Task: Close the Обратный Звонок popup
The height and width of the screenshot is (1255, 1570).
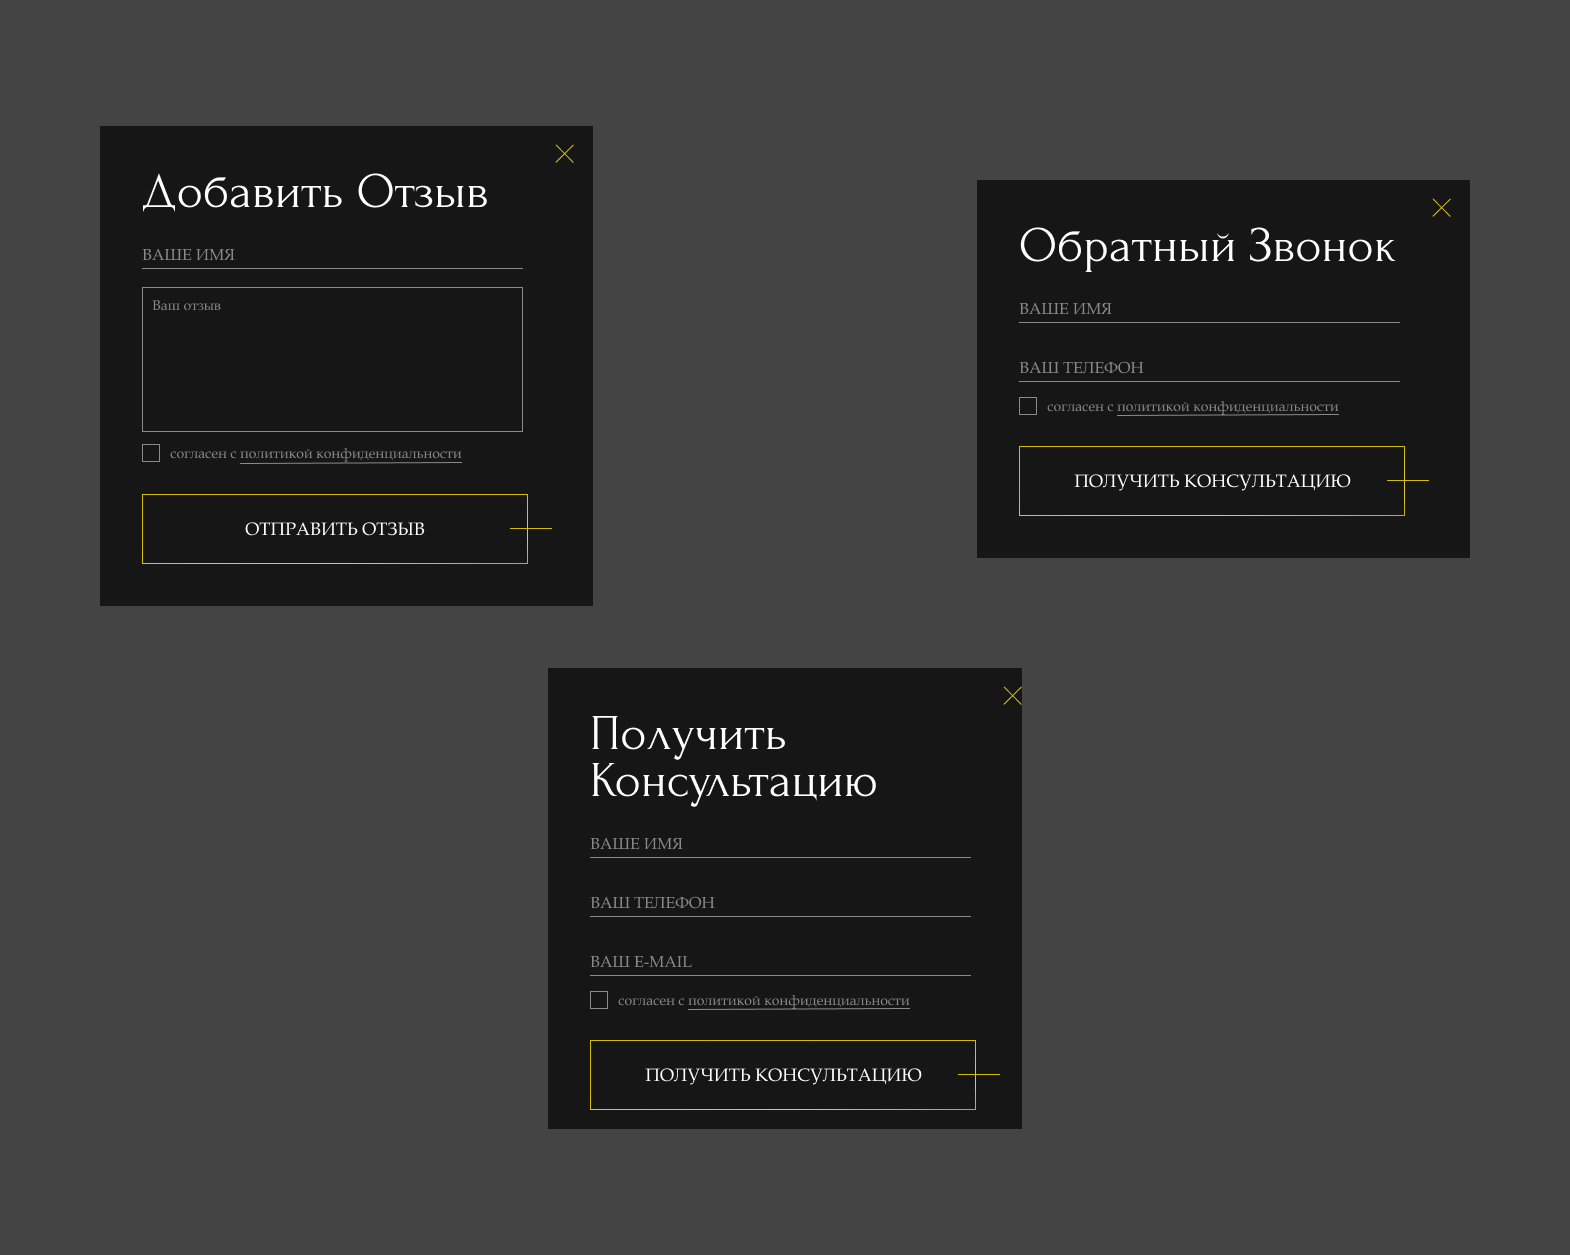Action: point(1441,208)
